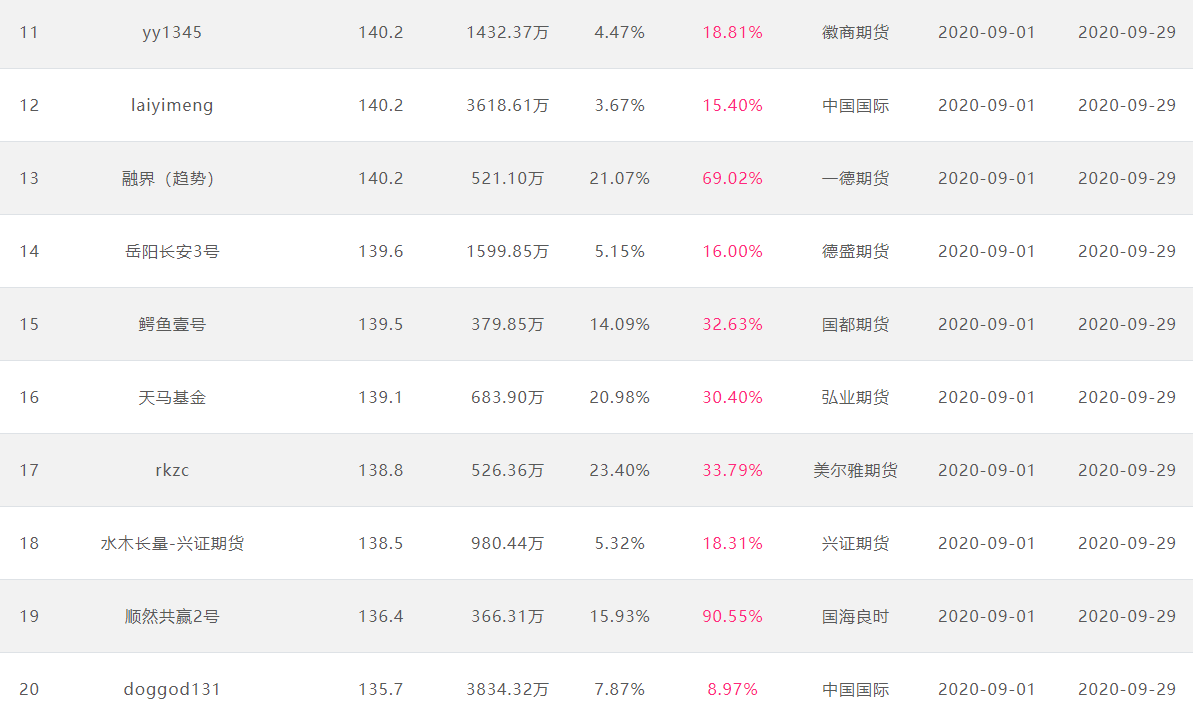The image size is (1193, 720).
Task: Click 徽商期货 company in row 11
Action: [855, 33]
